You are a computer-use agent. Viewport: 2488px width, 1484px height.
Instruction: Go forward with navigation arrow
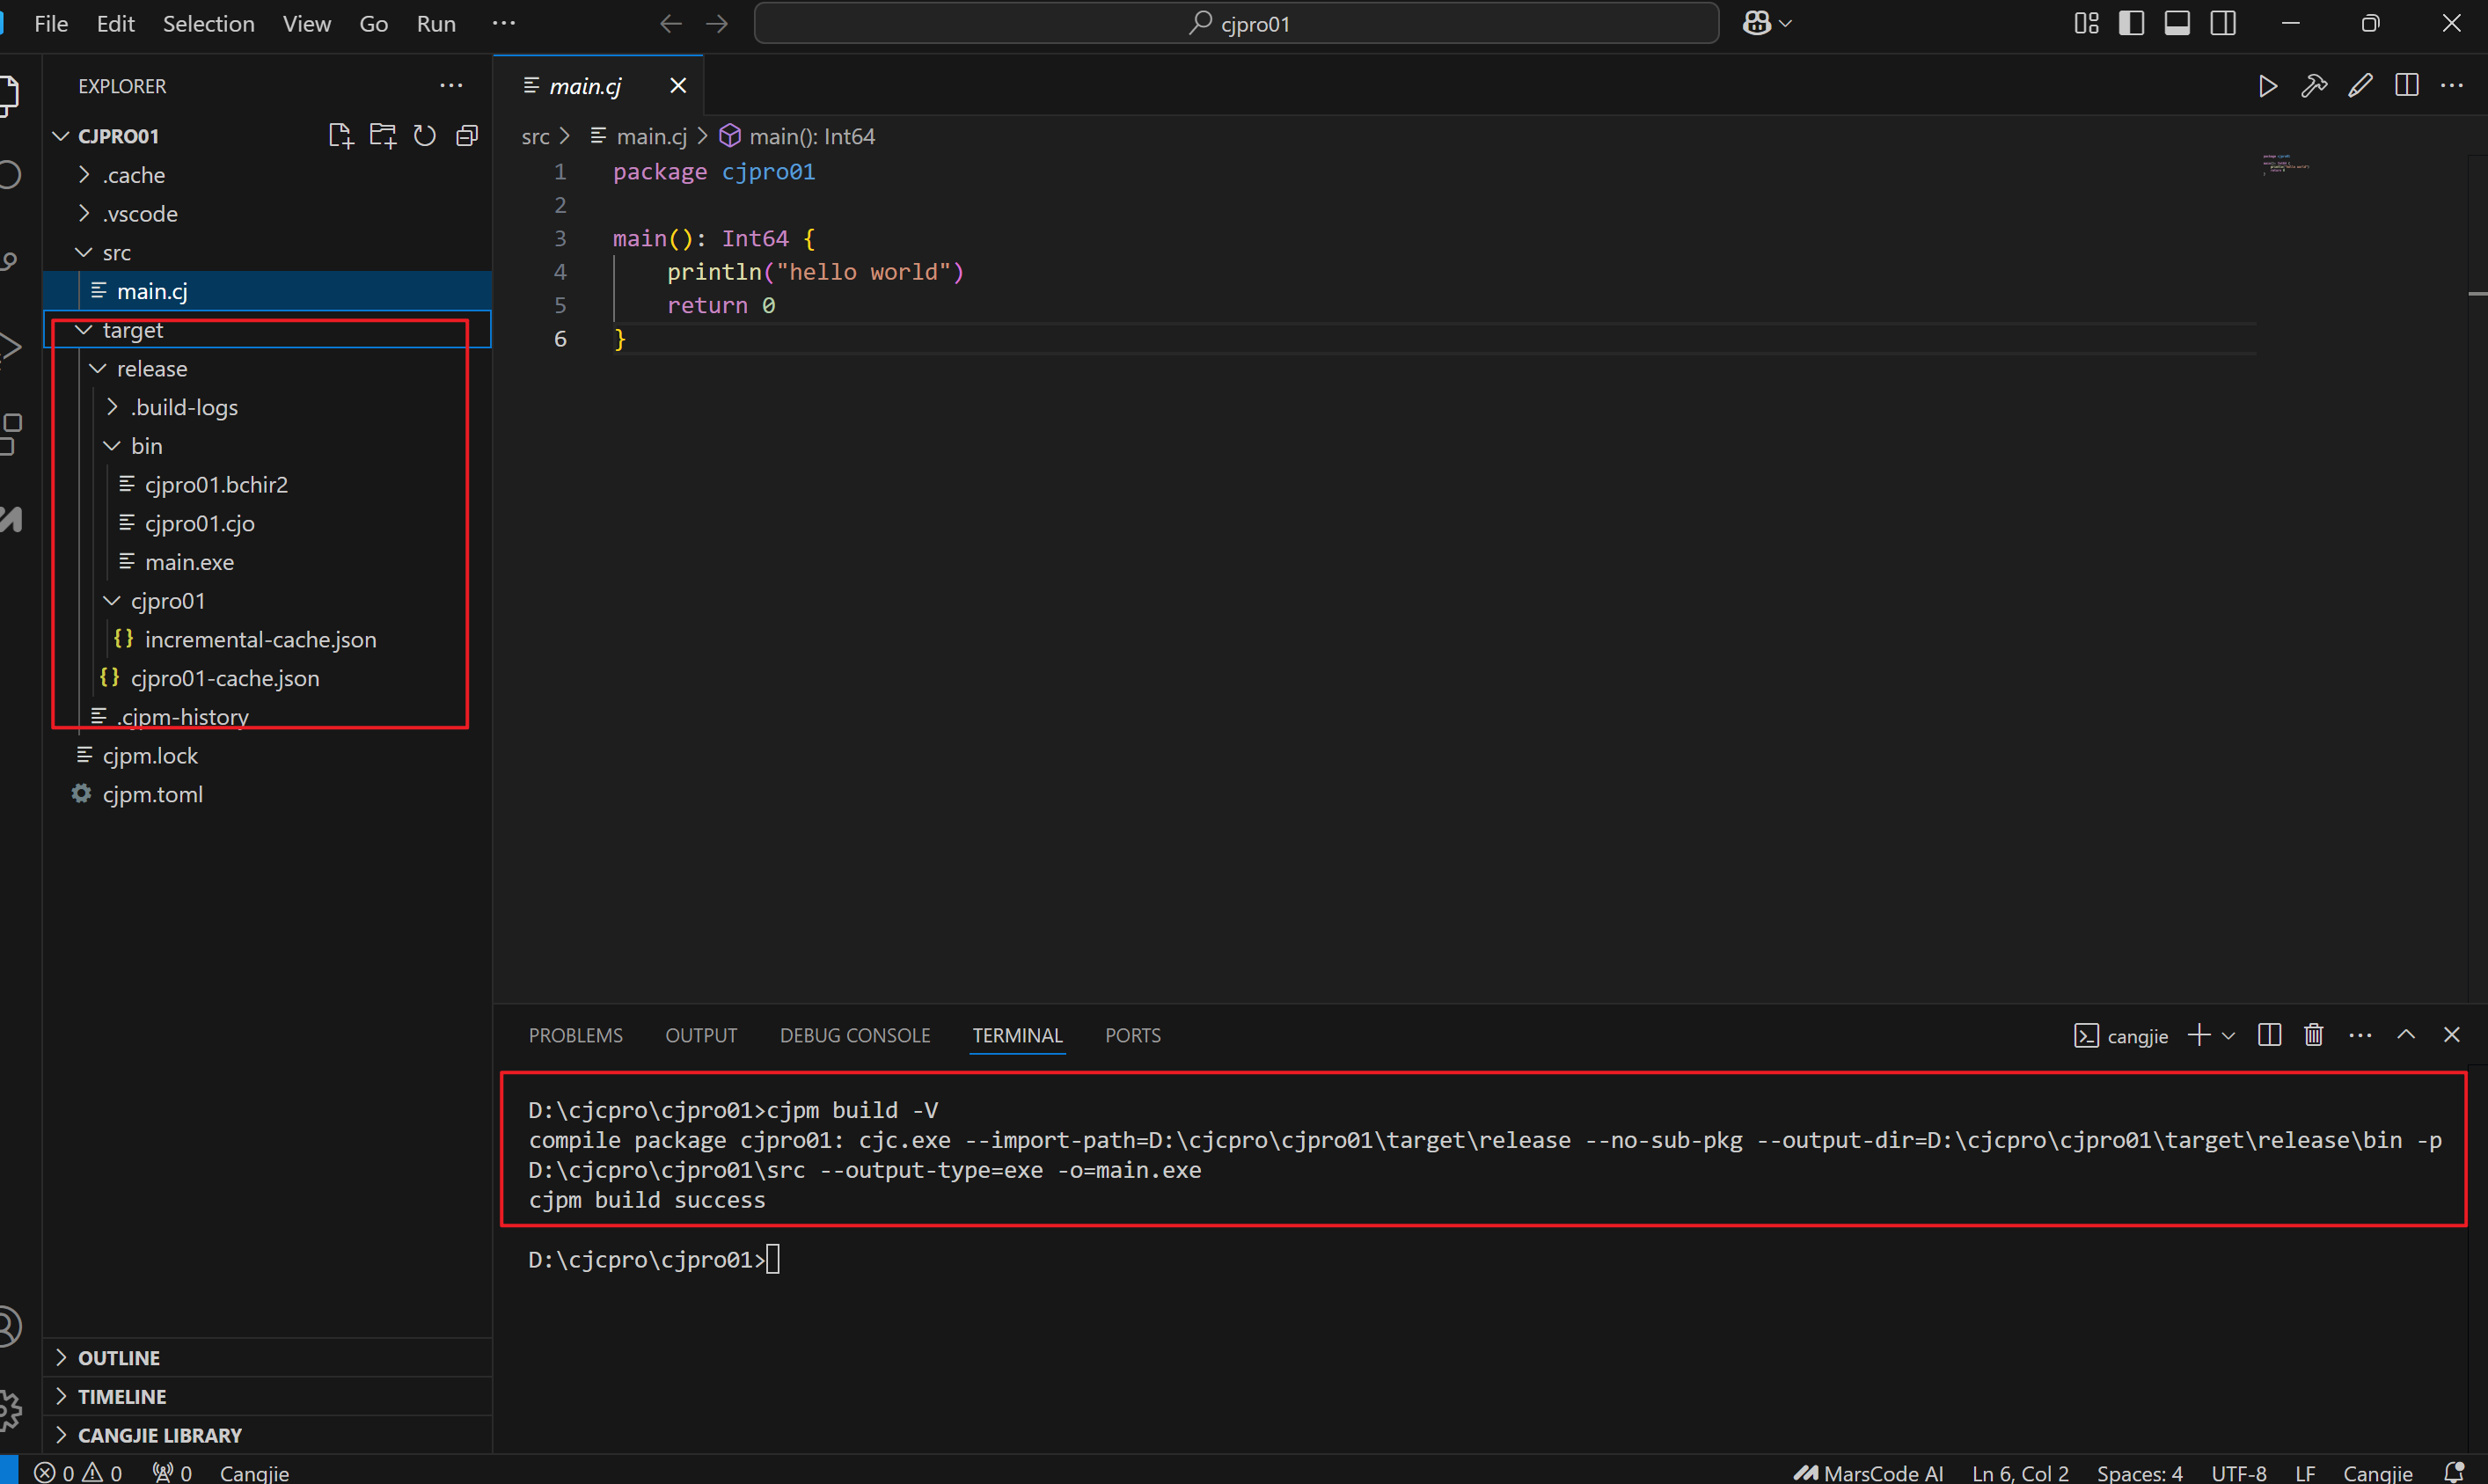[717, 23]
